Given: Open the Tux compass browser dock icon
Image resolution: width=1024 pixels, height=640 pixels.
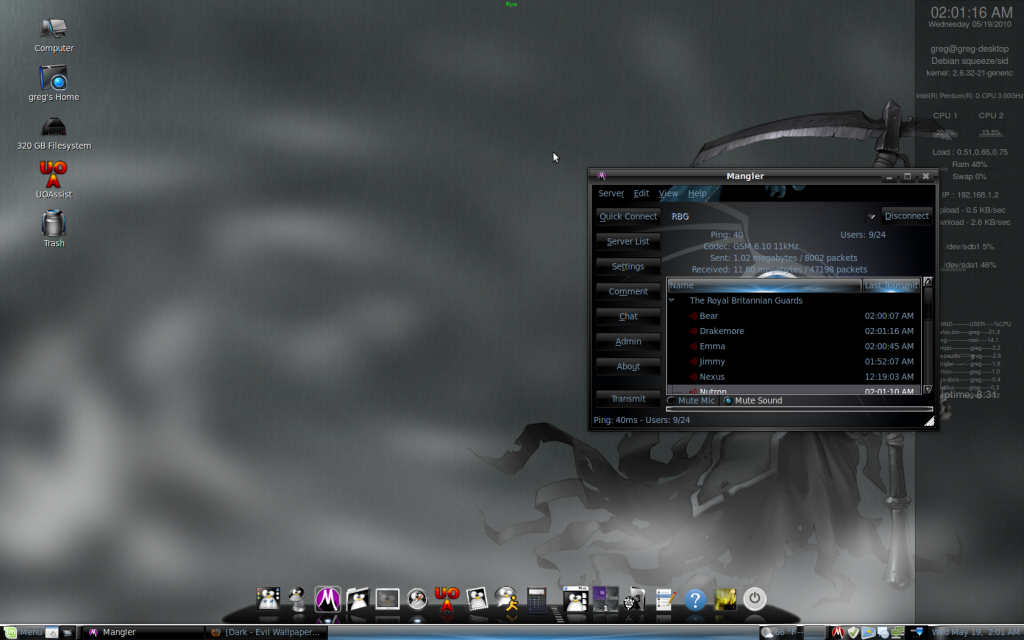Looking at the screenshot, I should 417,598.
